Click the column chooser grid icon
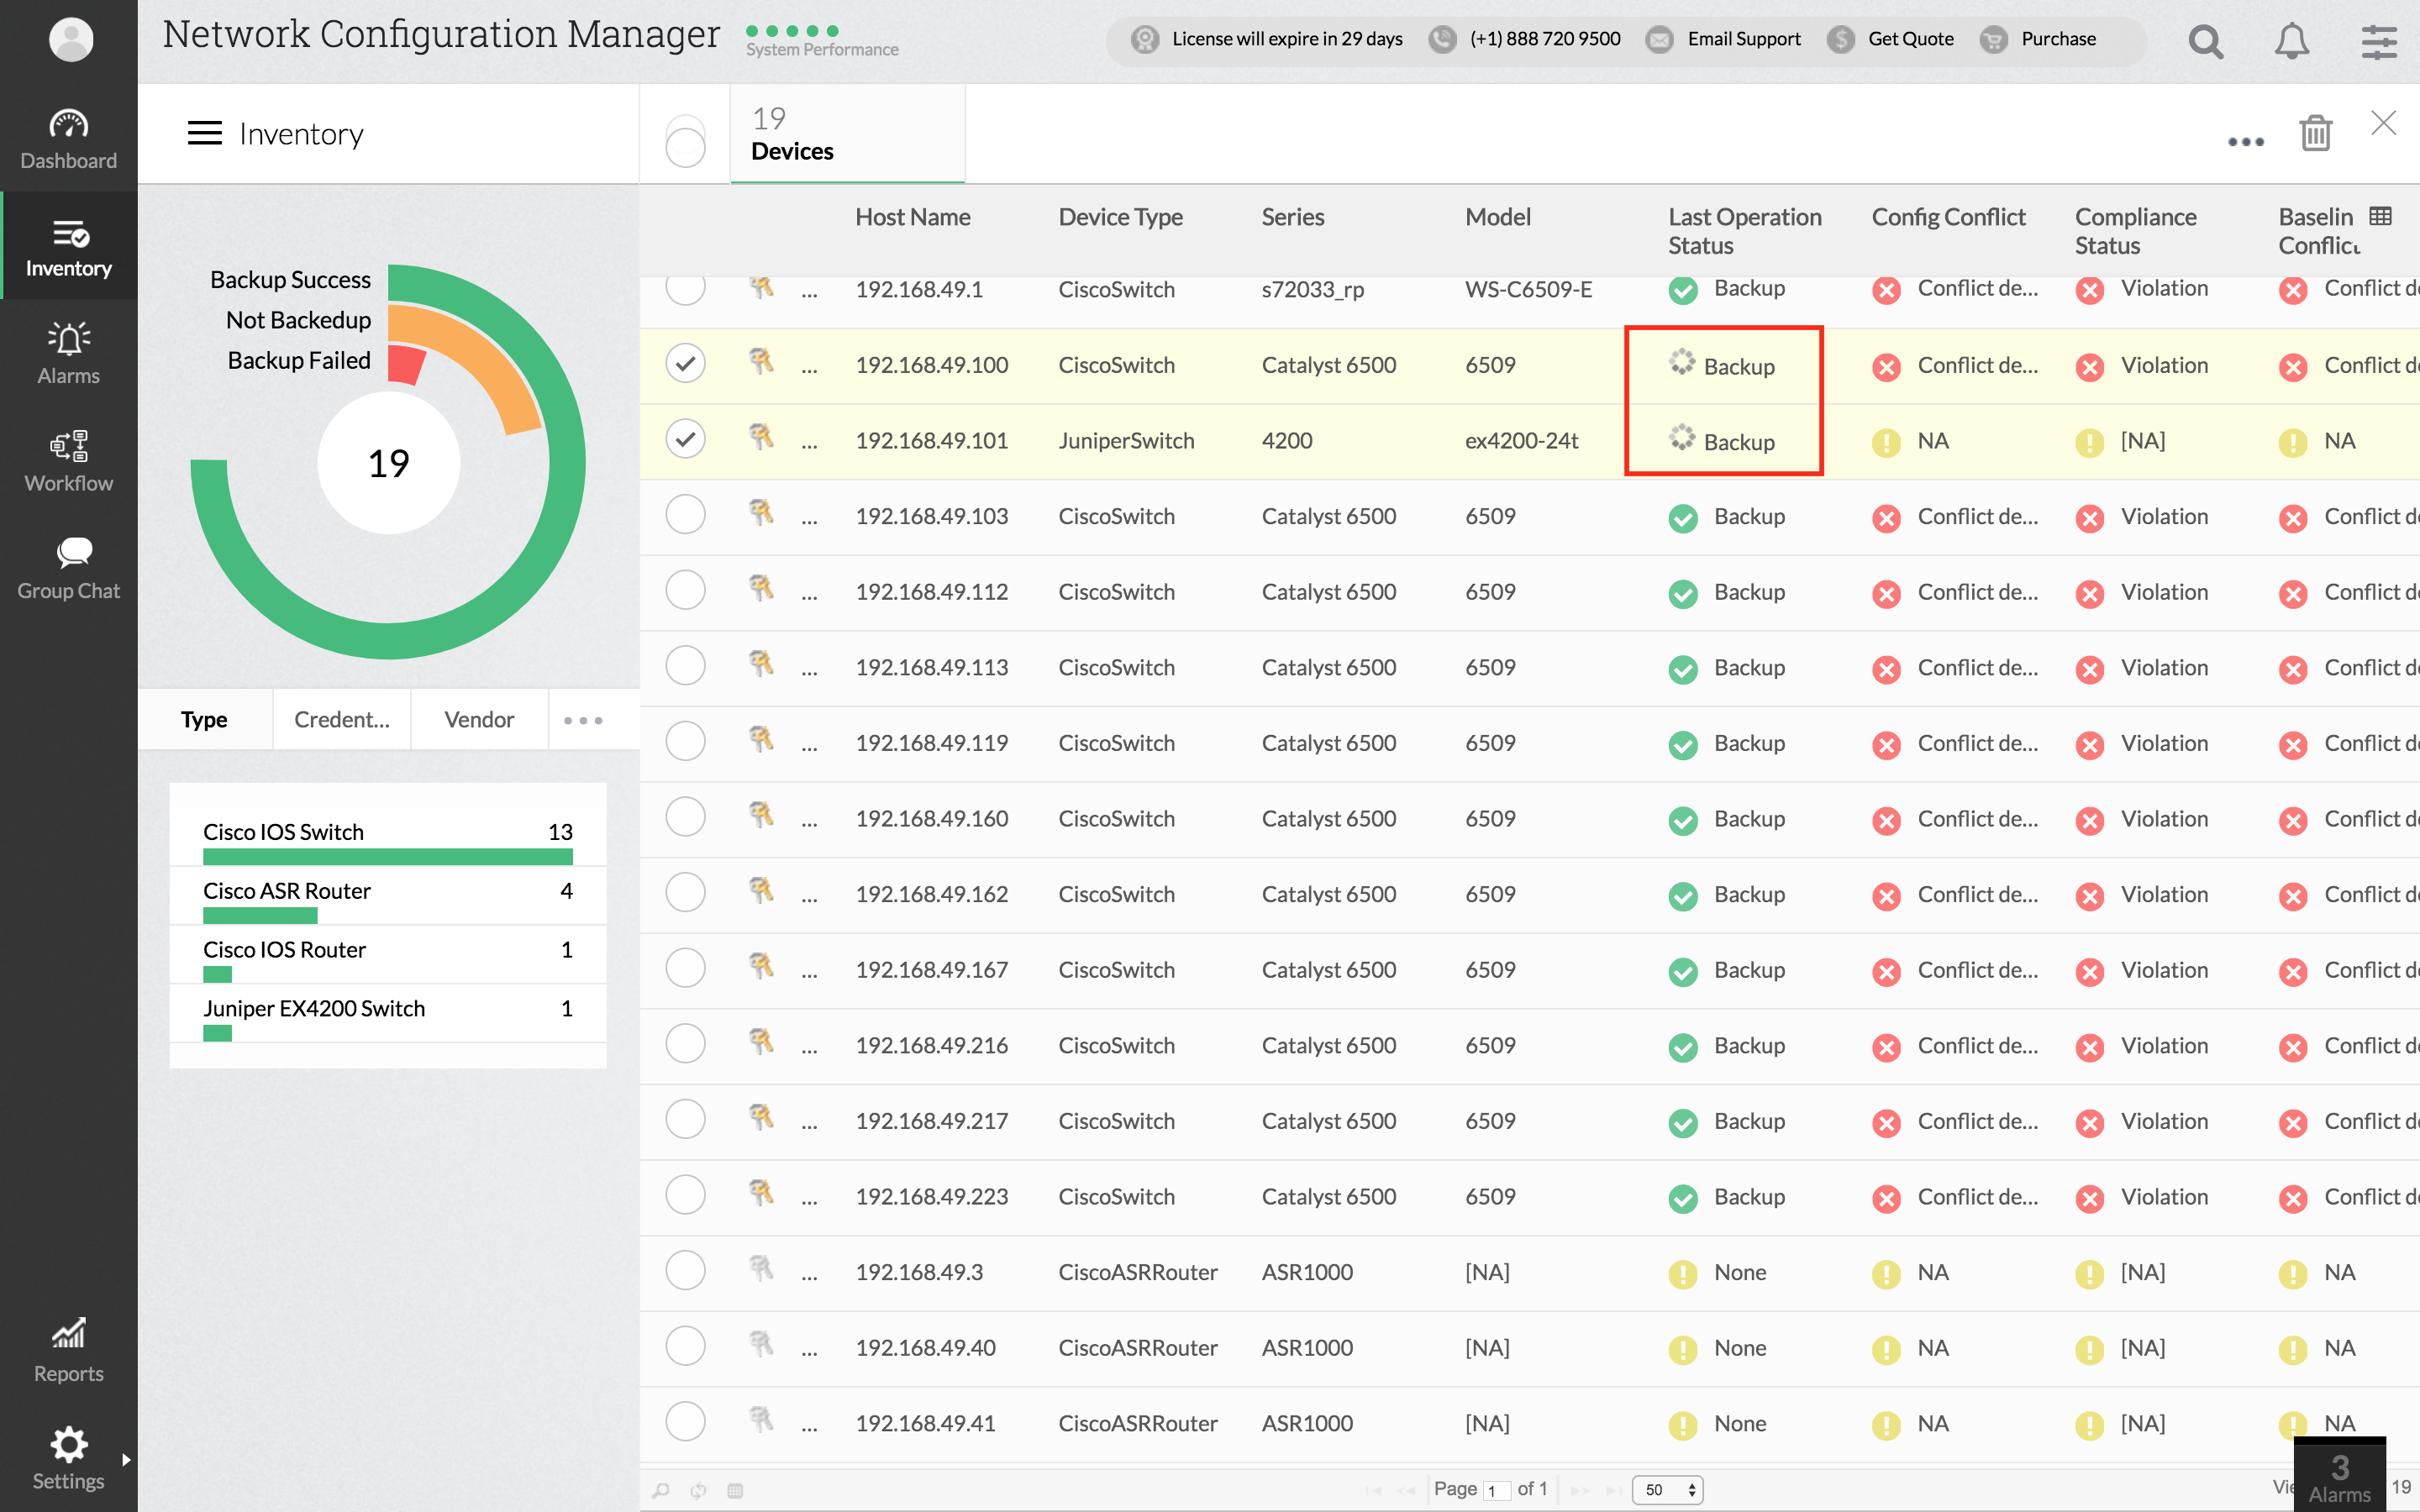Screen dimensions: 2420x1512 2381,216
